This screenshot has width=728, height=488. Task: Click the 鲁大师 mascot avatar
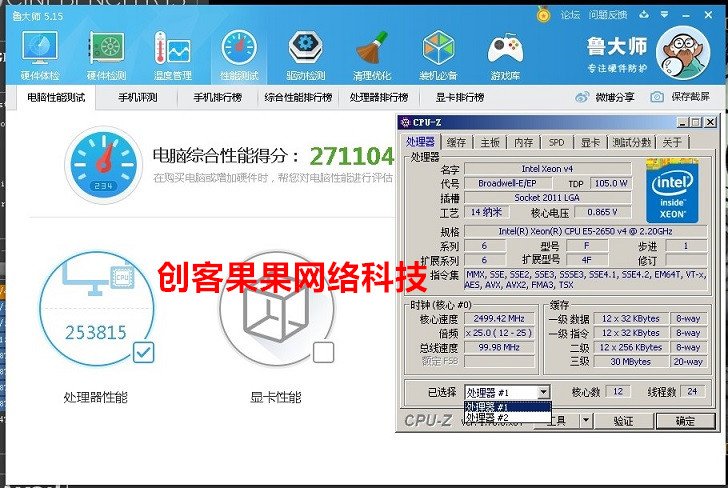[683, 53]
